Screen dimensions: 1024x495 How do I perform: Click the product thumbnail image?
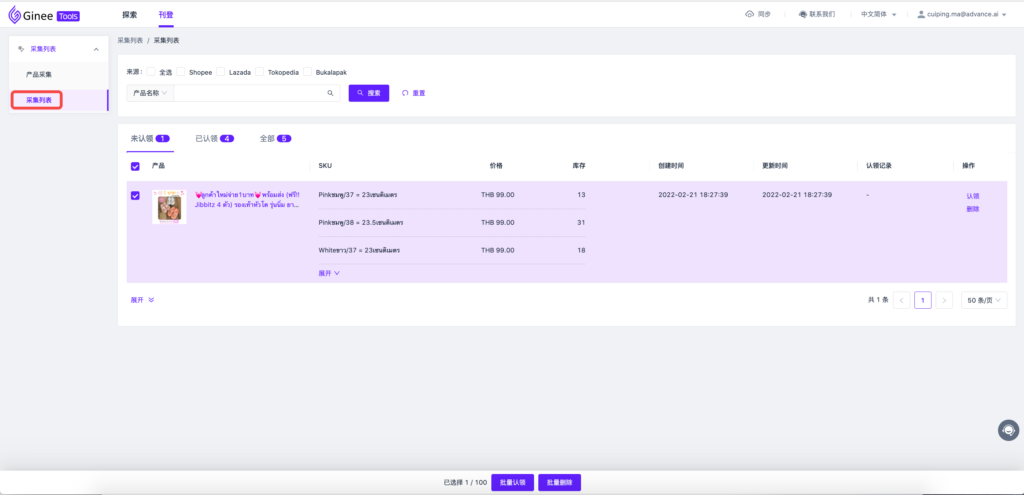169,207
